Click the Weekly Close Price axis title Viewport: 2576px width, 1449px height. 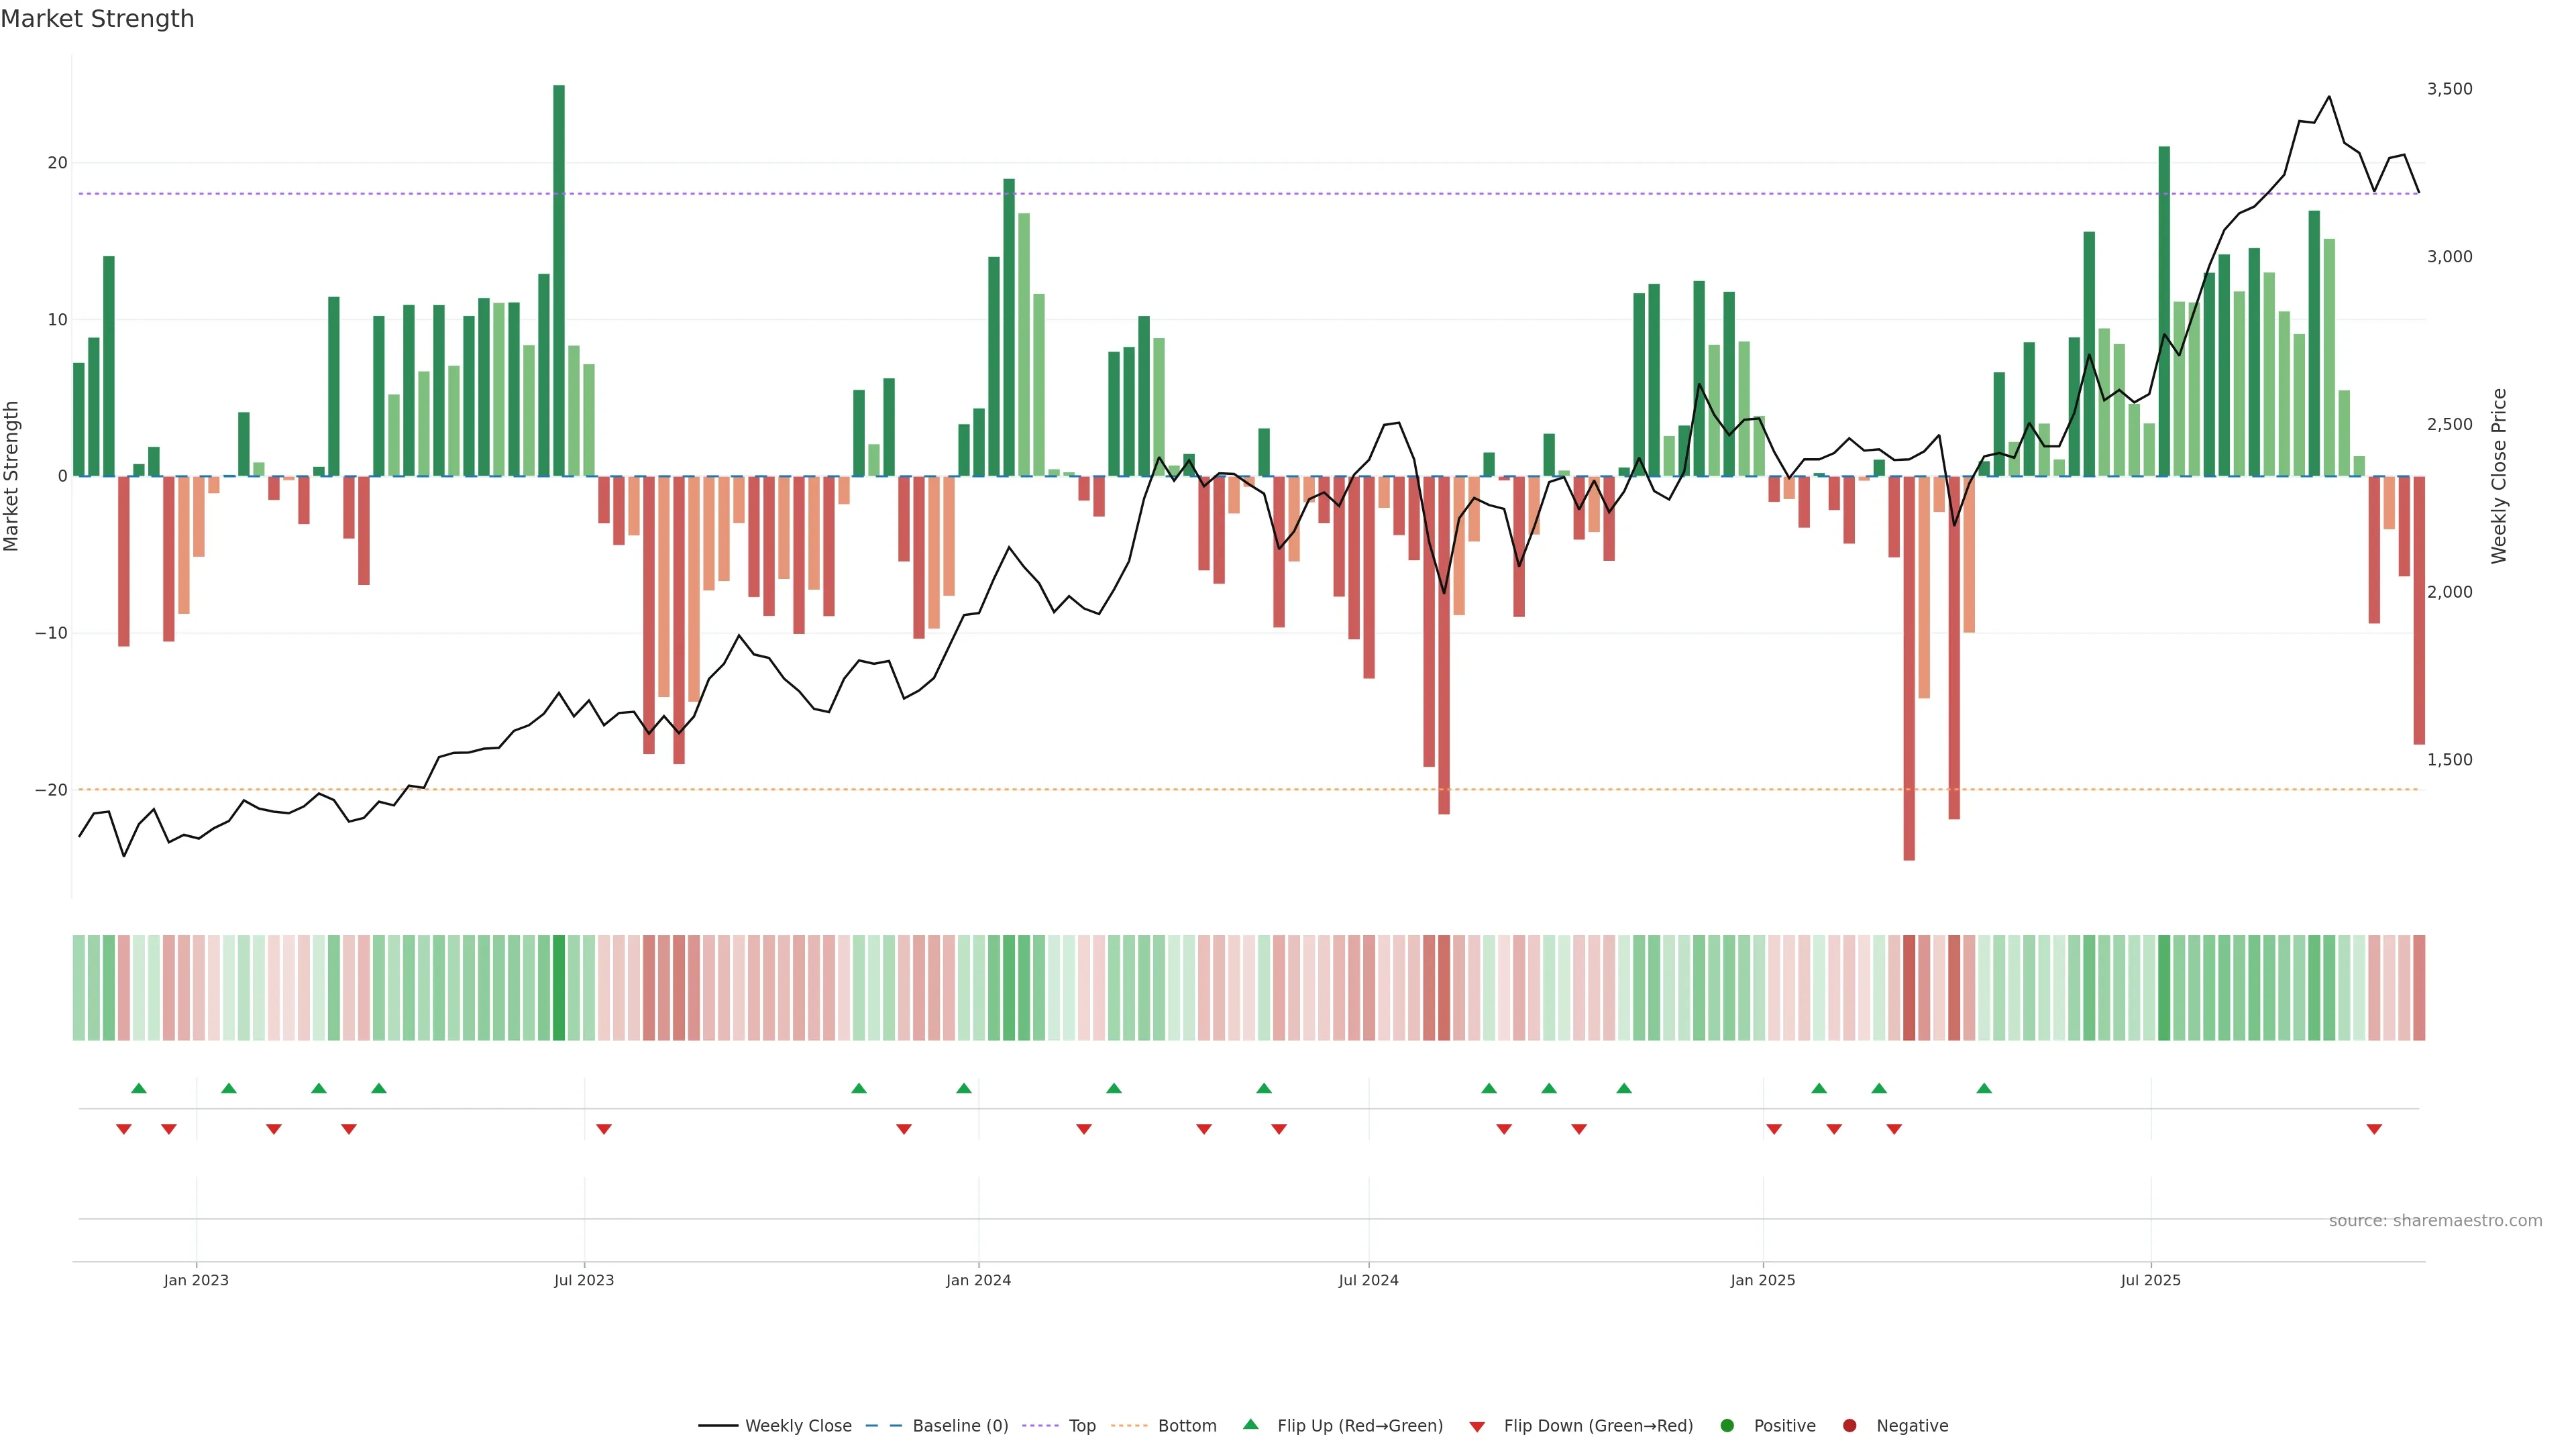tap(2499, 476)
